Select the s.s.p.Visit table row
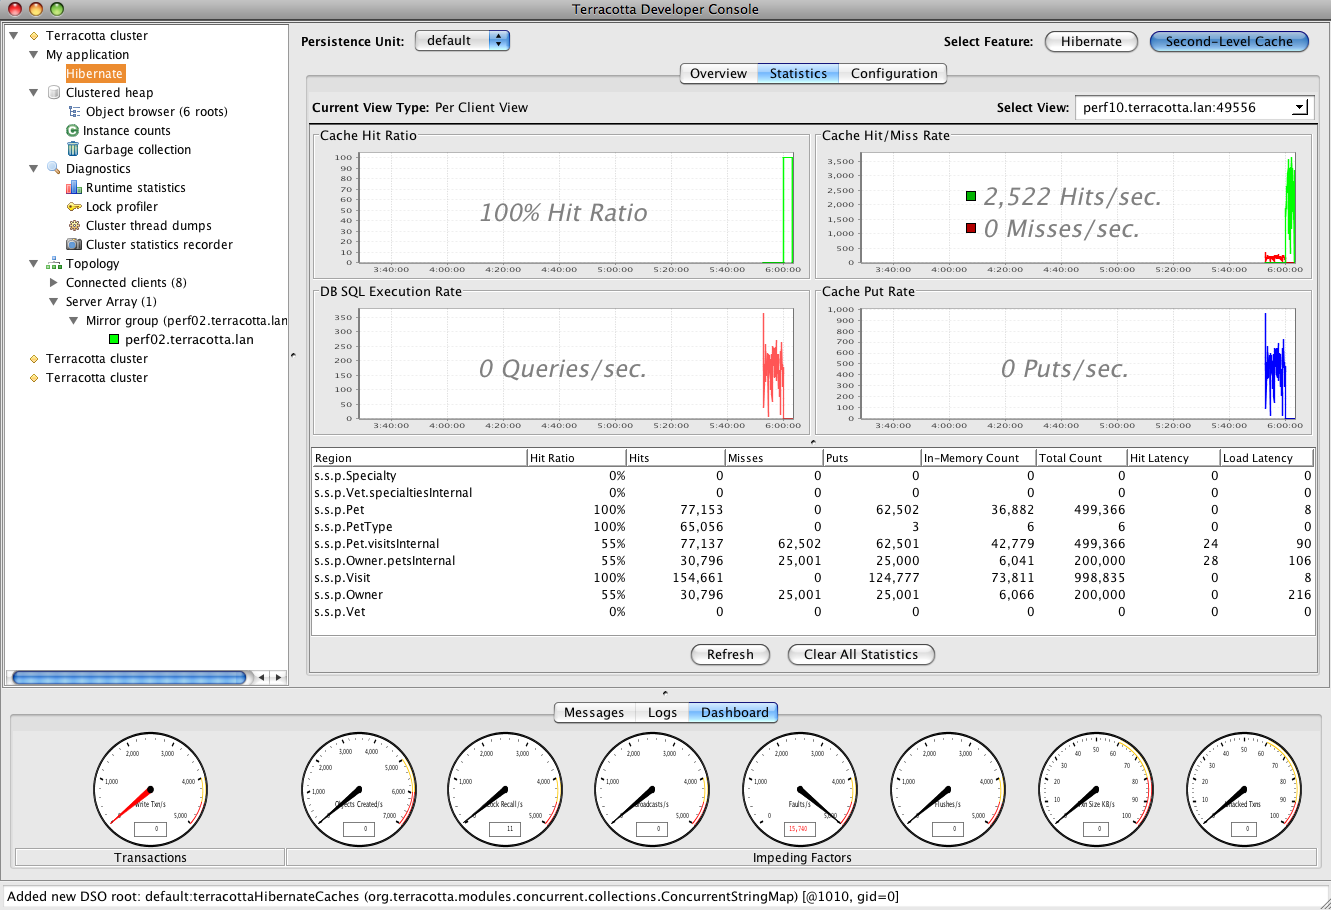The image size is (1331, 910). coord(813,578)
